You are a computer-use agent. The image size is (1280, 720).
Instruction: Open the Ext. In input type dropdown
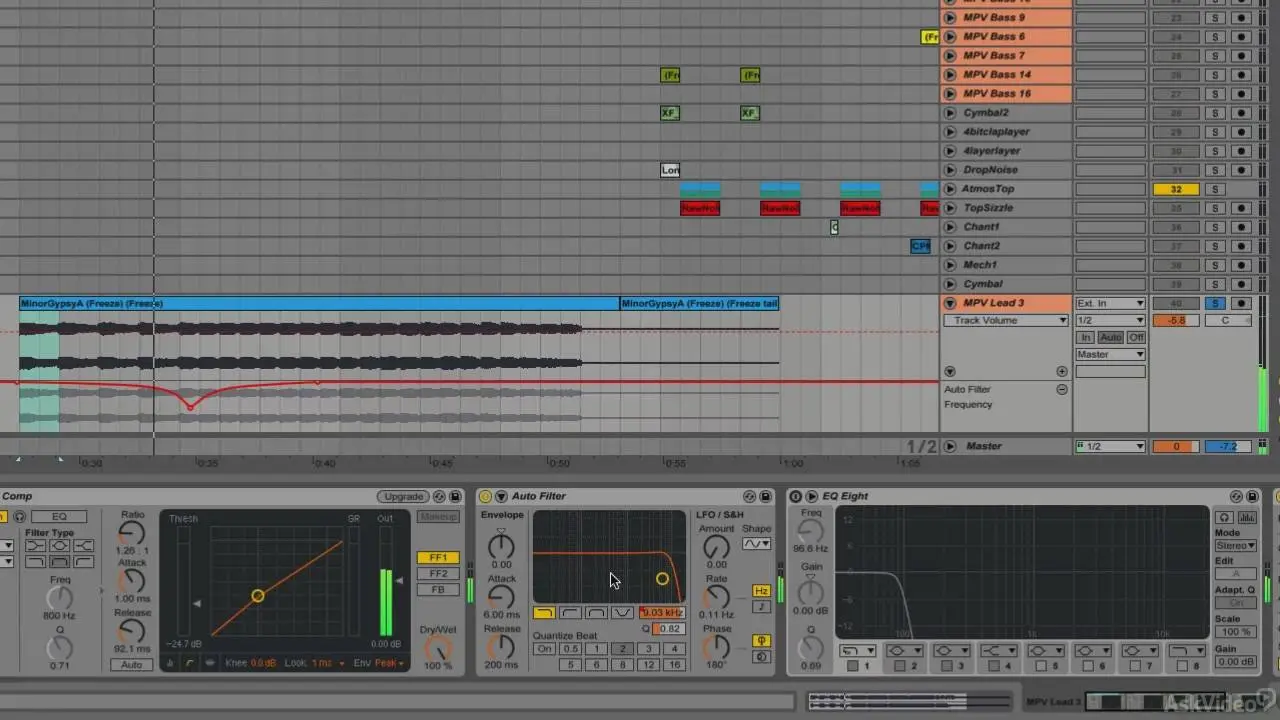[1110, 303]
